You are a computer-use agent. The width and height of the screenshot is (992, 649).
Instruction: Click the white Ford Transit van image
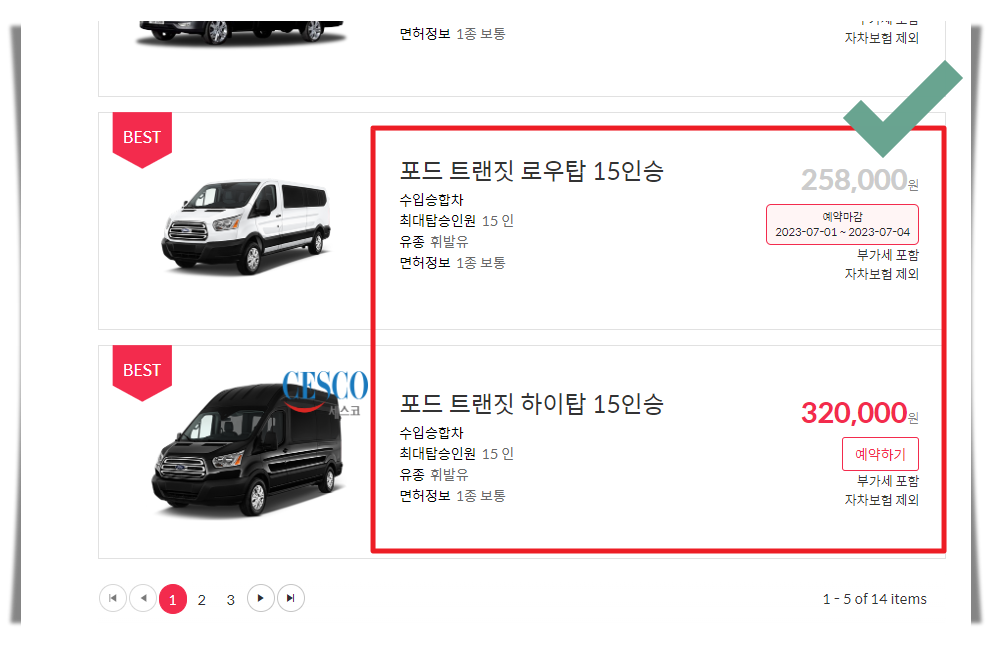click(x=246, y=226)
